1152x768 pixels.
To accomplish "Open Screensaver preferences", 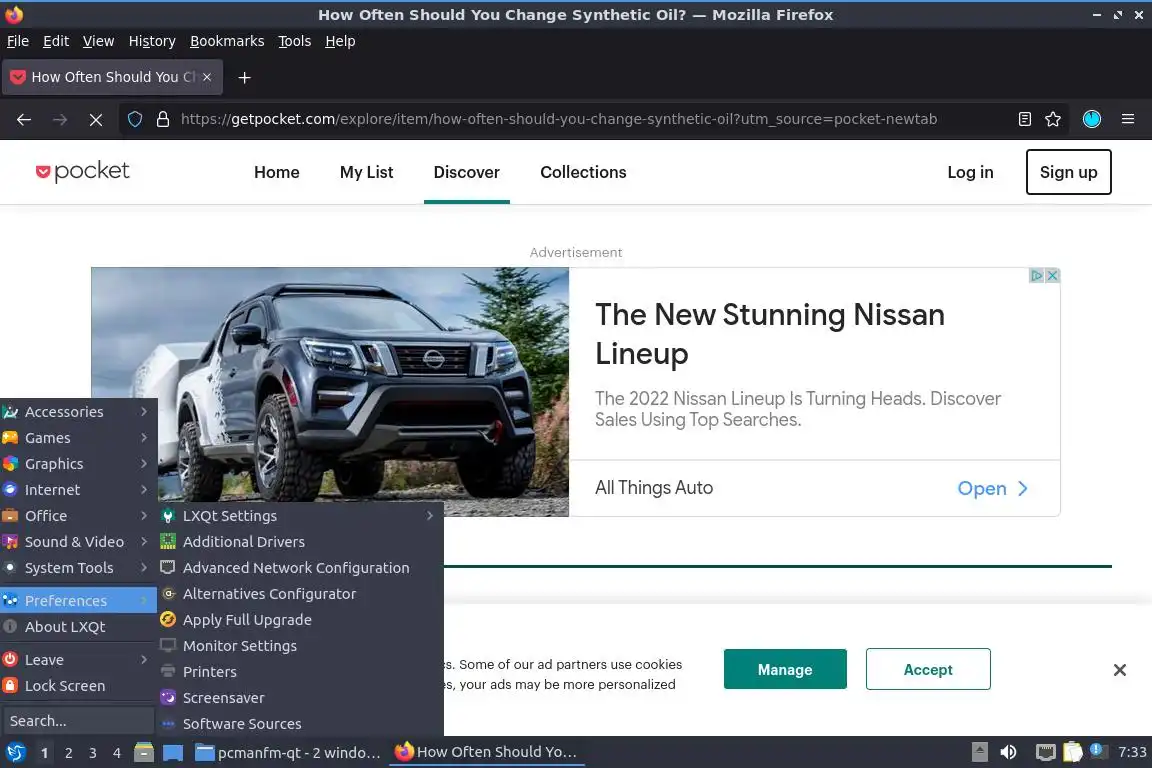I will coord(300,697).
